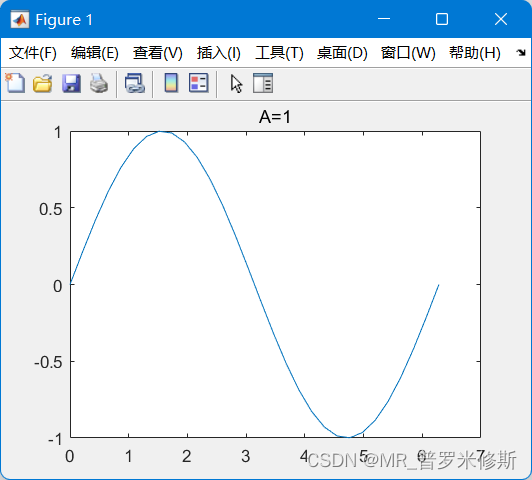Click the y-axis label 0.5
Viewport: 532px width, 480px height.
[51, 209]
